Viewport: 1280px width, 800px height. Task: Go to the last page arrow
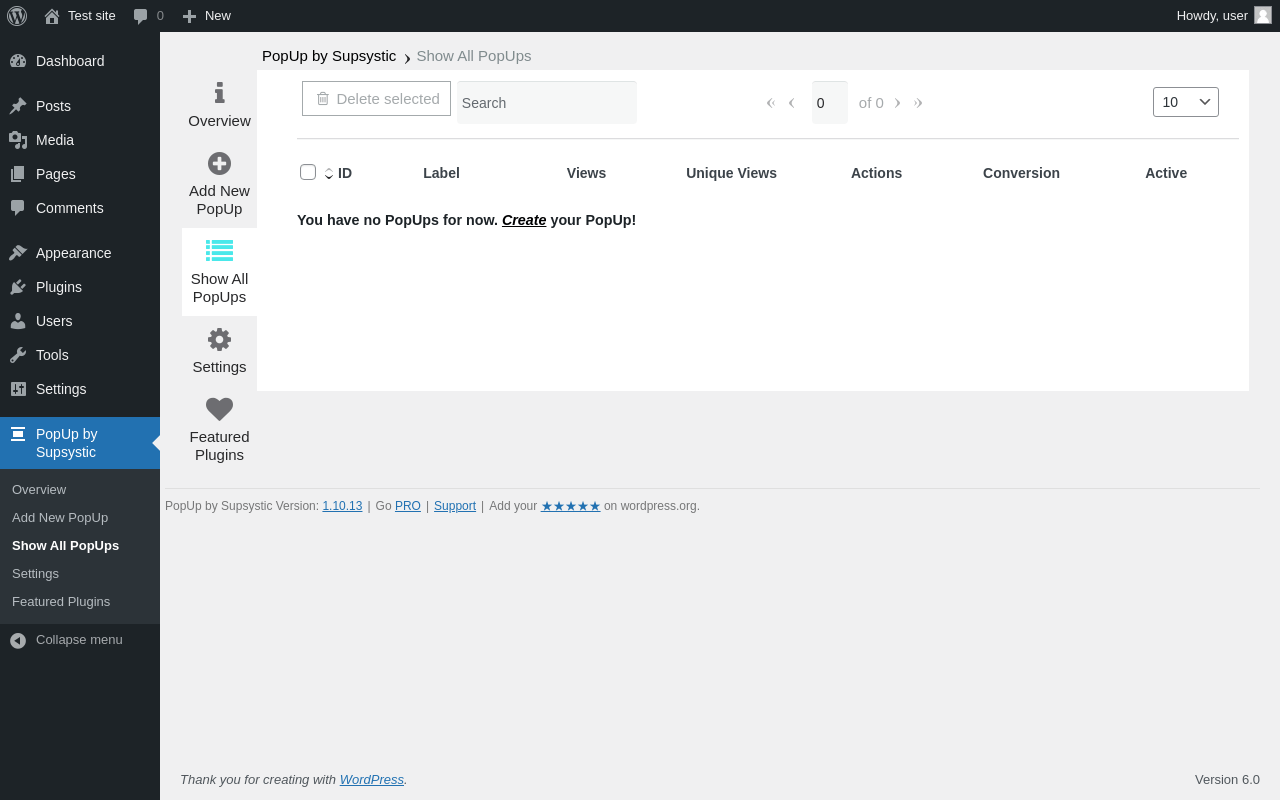pyautogui.click(x=918, y=103)
